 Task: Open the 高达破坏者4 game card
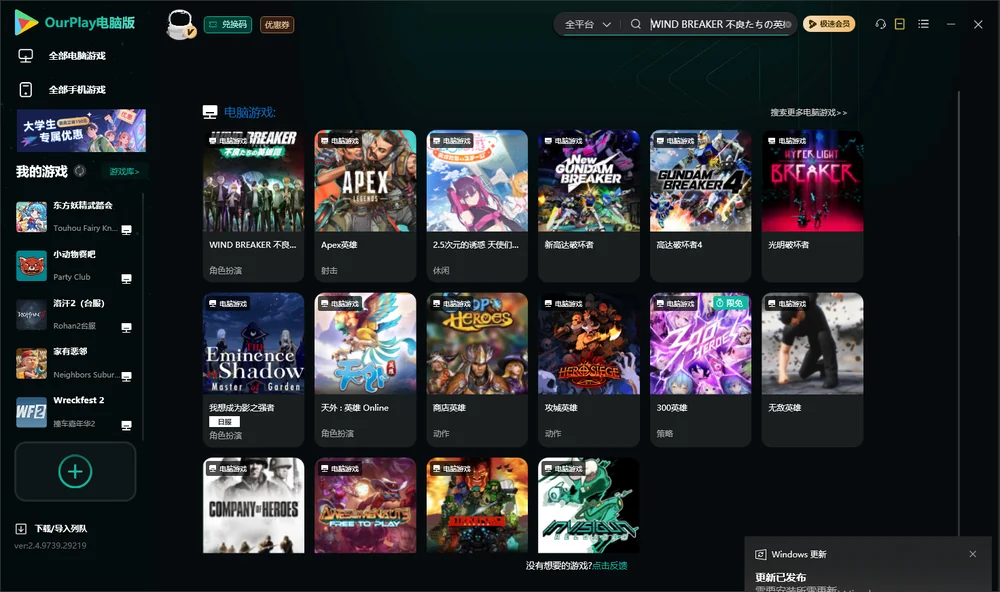(x=701, y=205)
